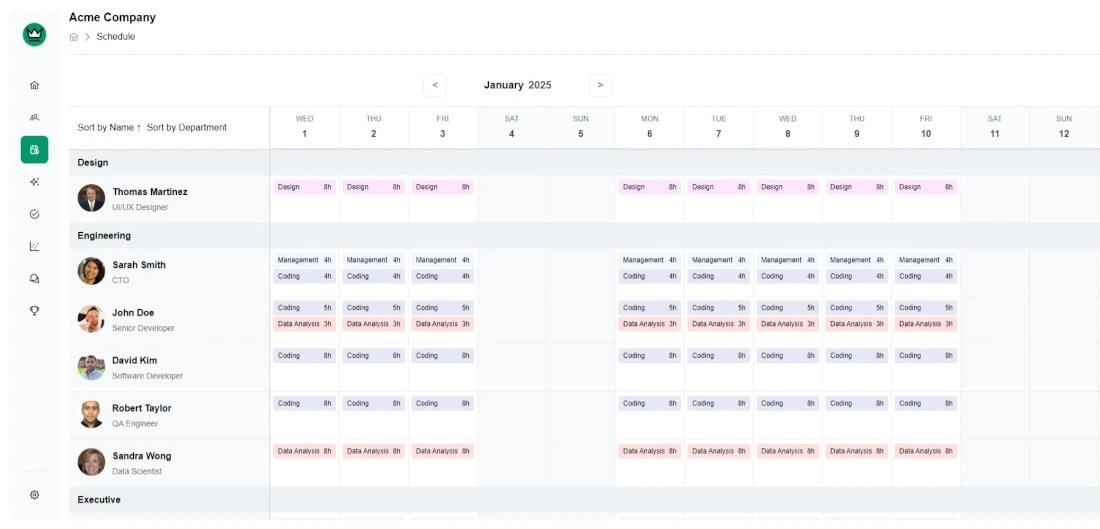Open John Doe's Coding 5h on Jan 3

coord(442,307)
